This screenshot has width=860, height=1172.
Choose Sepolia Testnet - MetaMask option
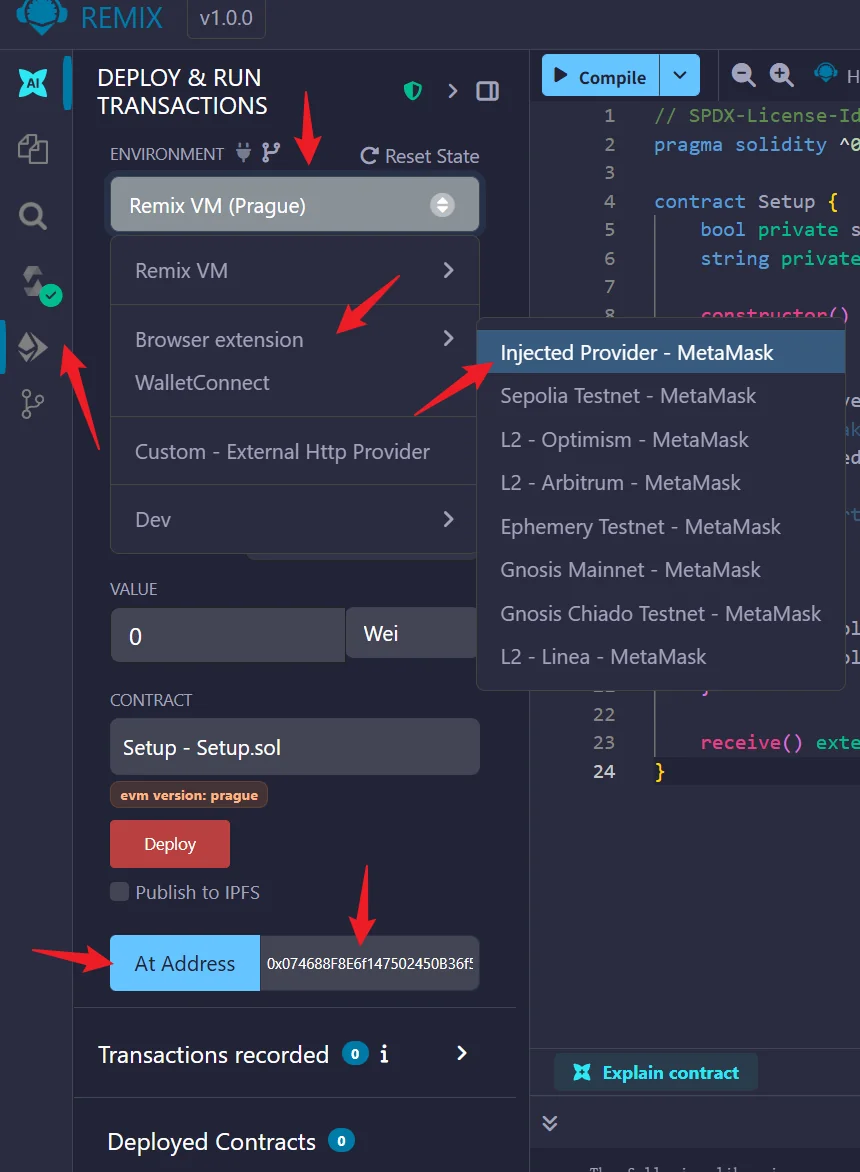(x=628, y=396)
